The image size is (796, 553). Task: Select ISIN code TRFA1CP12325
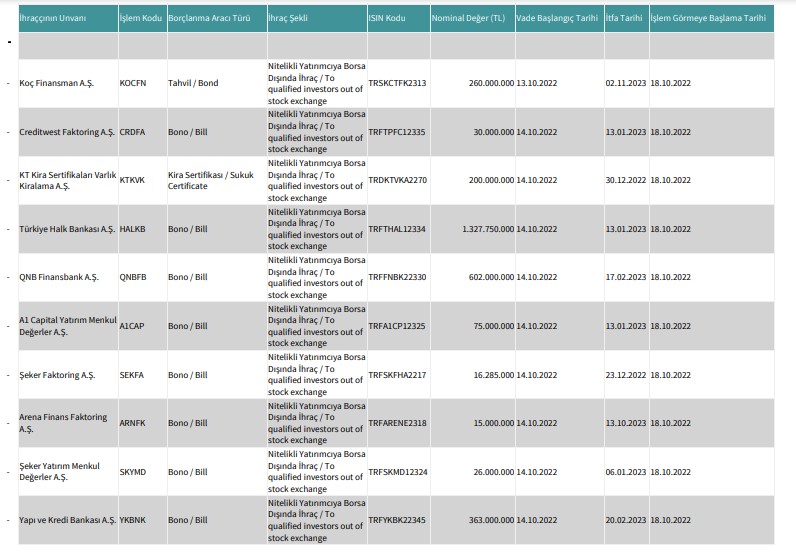click(x=397, y=326)
